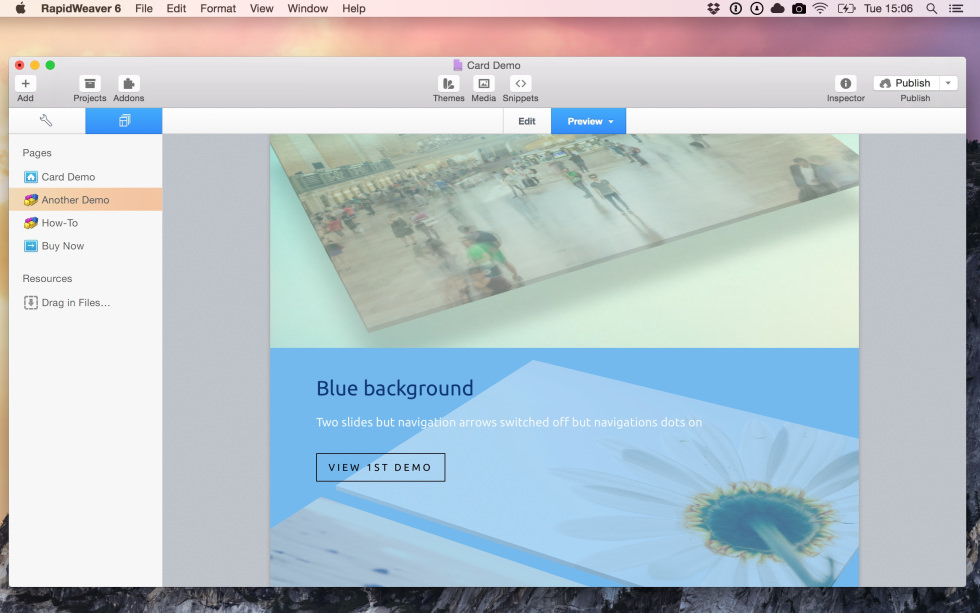Viewport: 980px width, 613px height.
Task: Click the circular clock menu bar icon
Action: tap(757, 8)
